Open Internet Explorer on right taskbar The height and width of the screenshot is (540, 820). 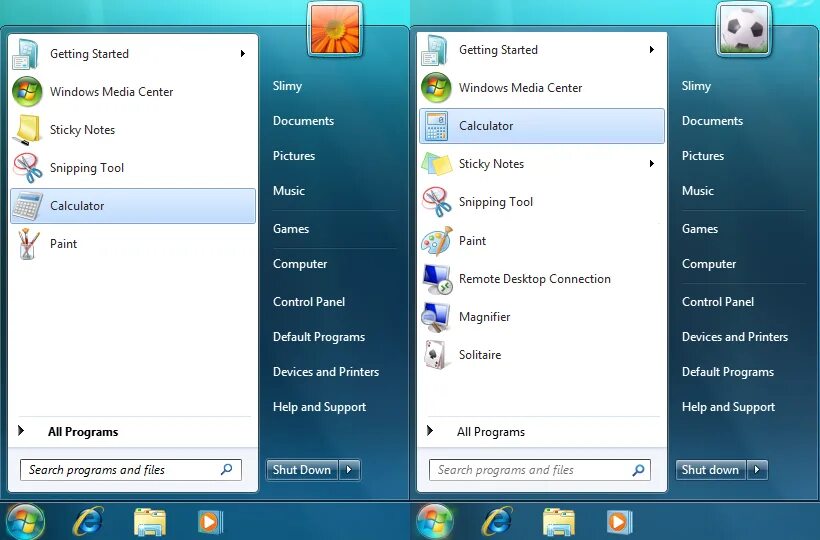497,522
